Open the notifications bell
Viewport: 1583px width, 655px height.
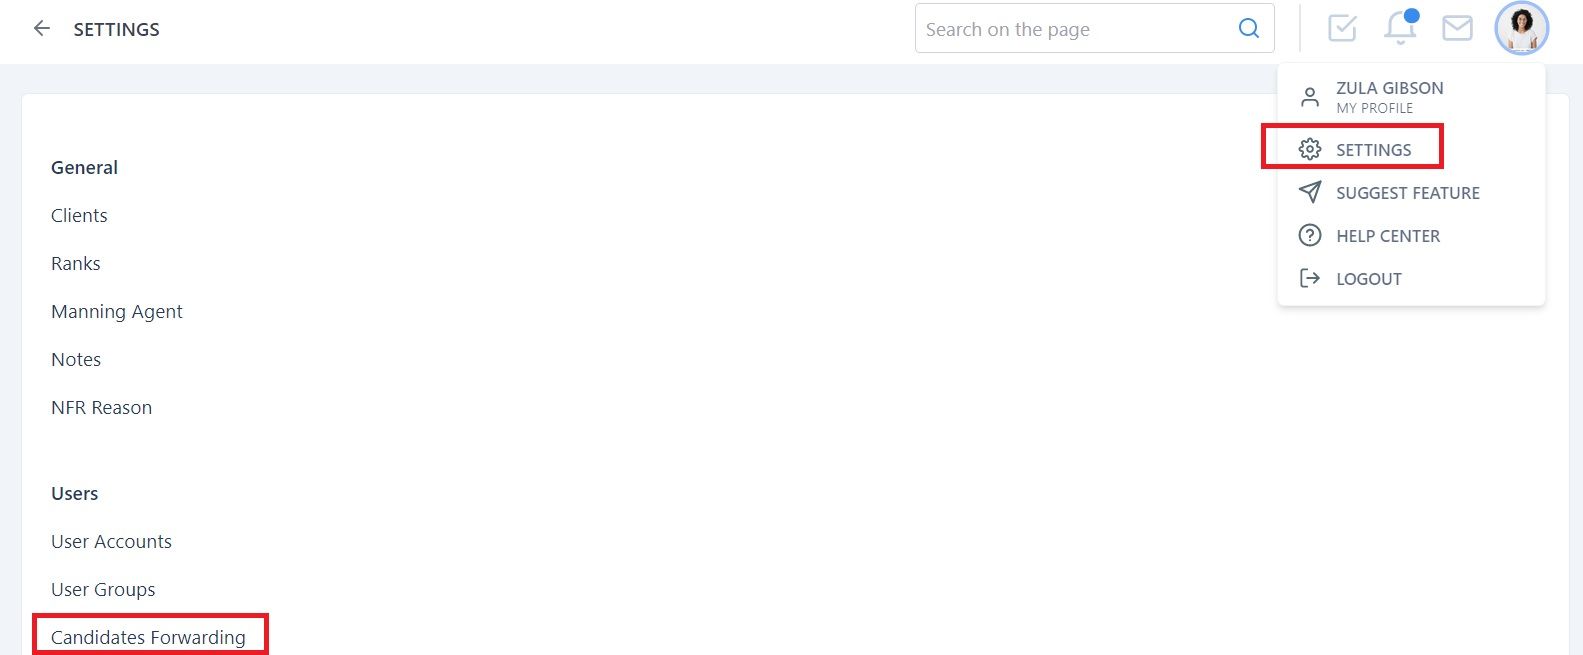[1400, 28]
